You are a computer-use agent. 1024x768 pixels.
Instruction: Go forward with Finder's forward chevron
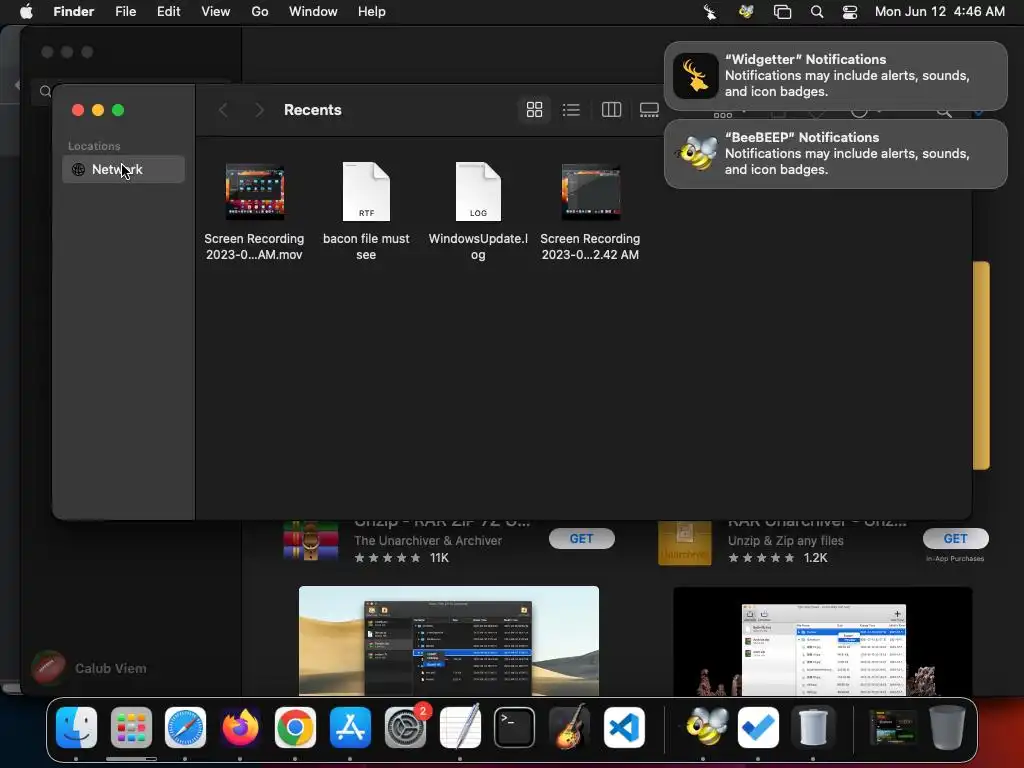(259, 110)
